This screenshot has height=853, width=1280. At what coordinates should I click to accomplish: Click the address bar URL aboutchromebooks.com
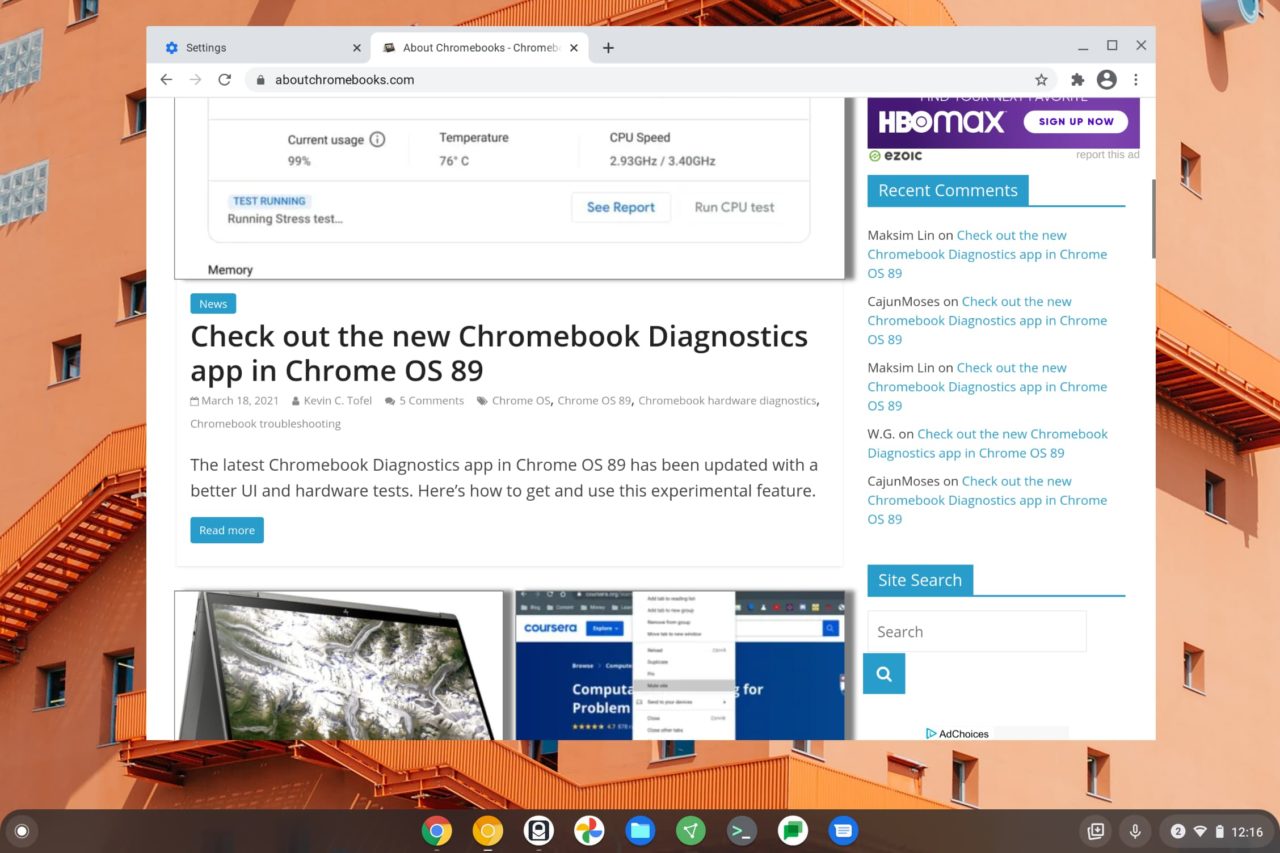344,80
